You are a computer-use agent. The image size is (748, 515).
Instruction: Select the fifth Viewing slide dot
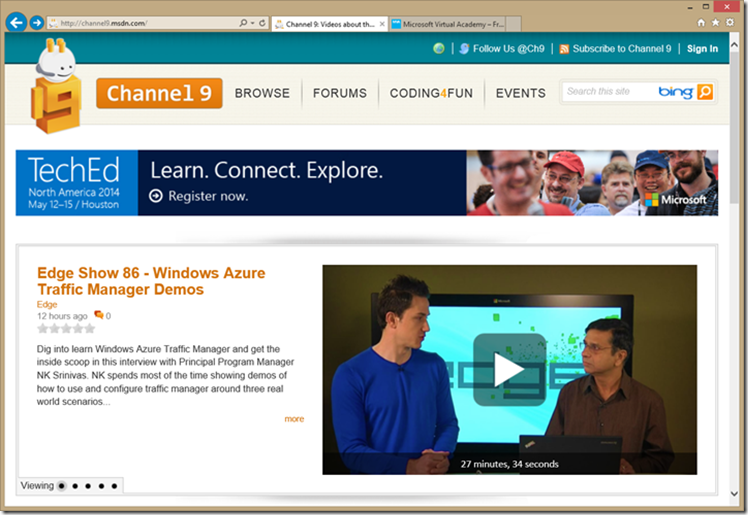tap(114, 486)
